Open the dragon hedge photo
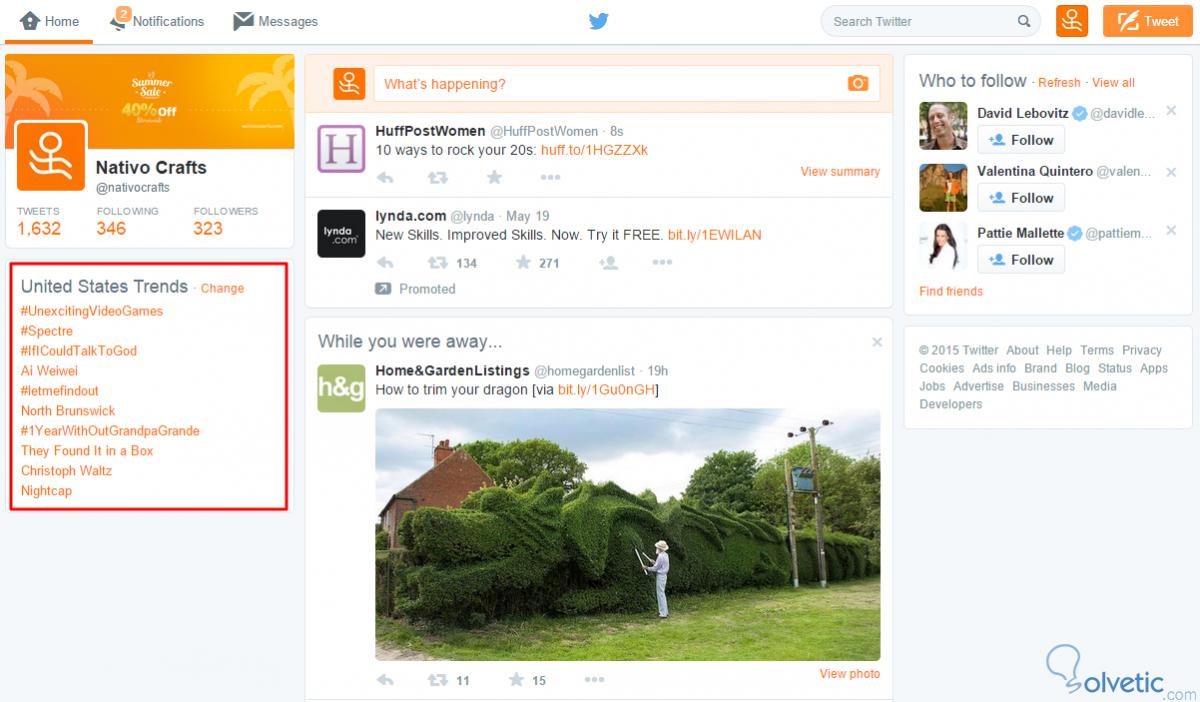 [628, 534]
